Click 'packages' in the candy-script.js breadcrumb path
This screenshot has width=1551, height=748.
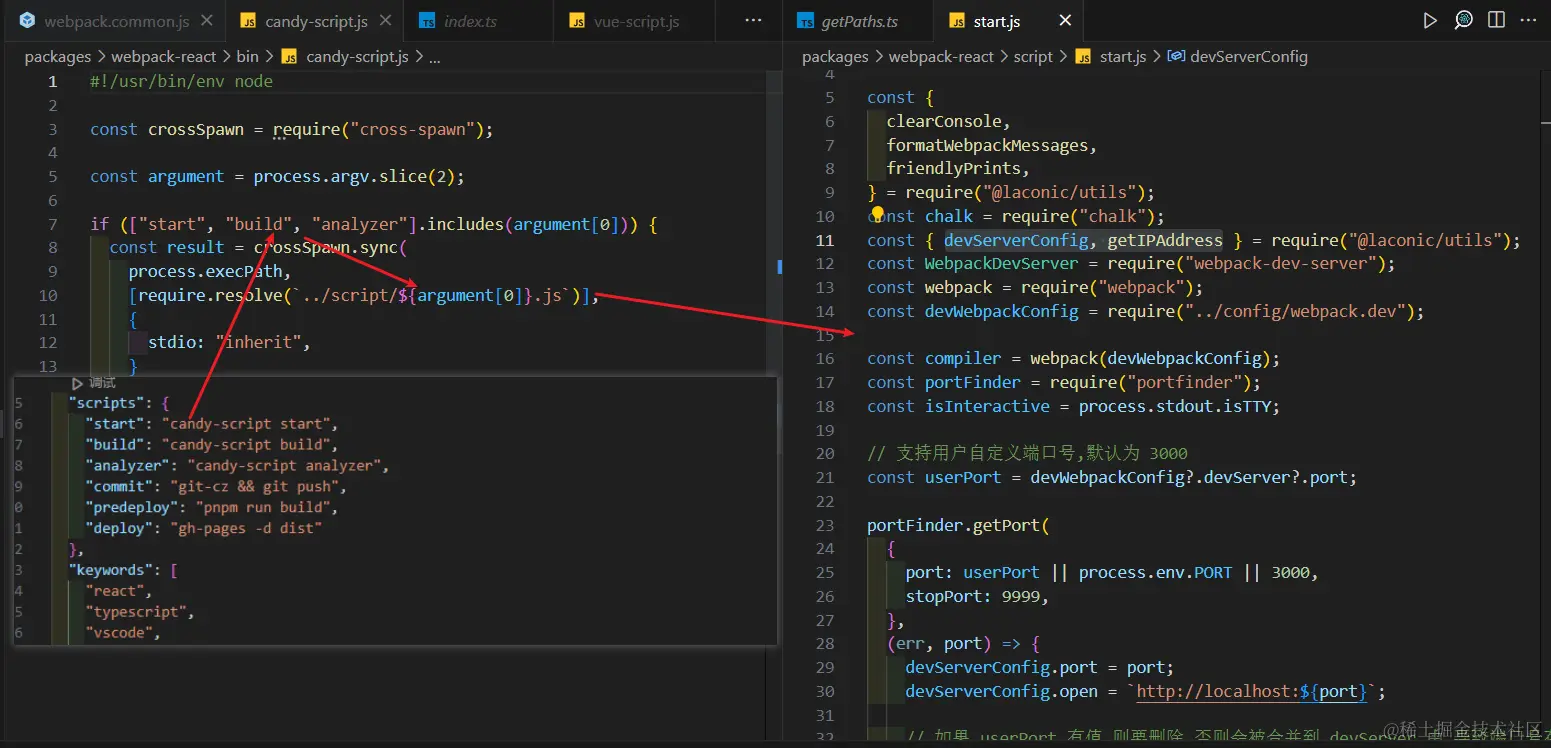[57, 57]
